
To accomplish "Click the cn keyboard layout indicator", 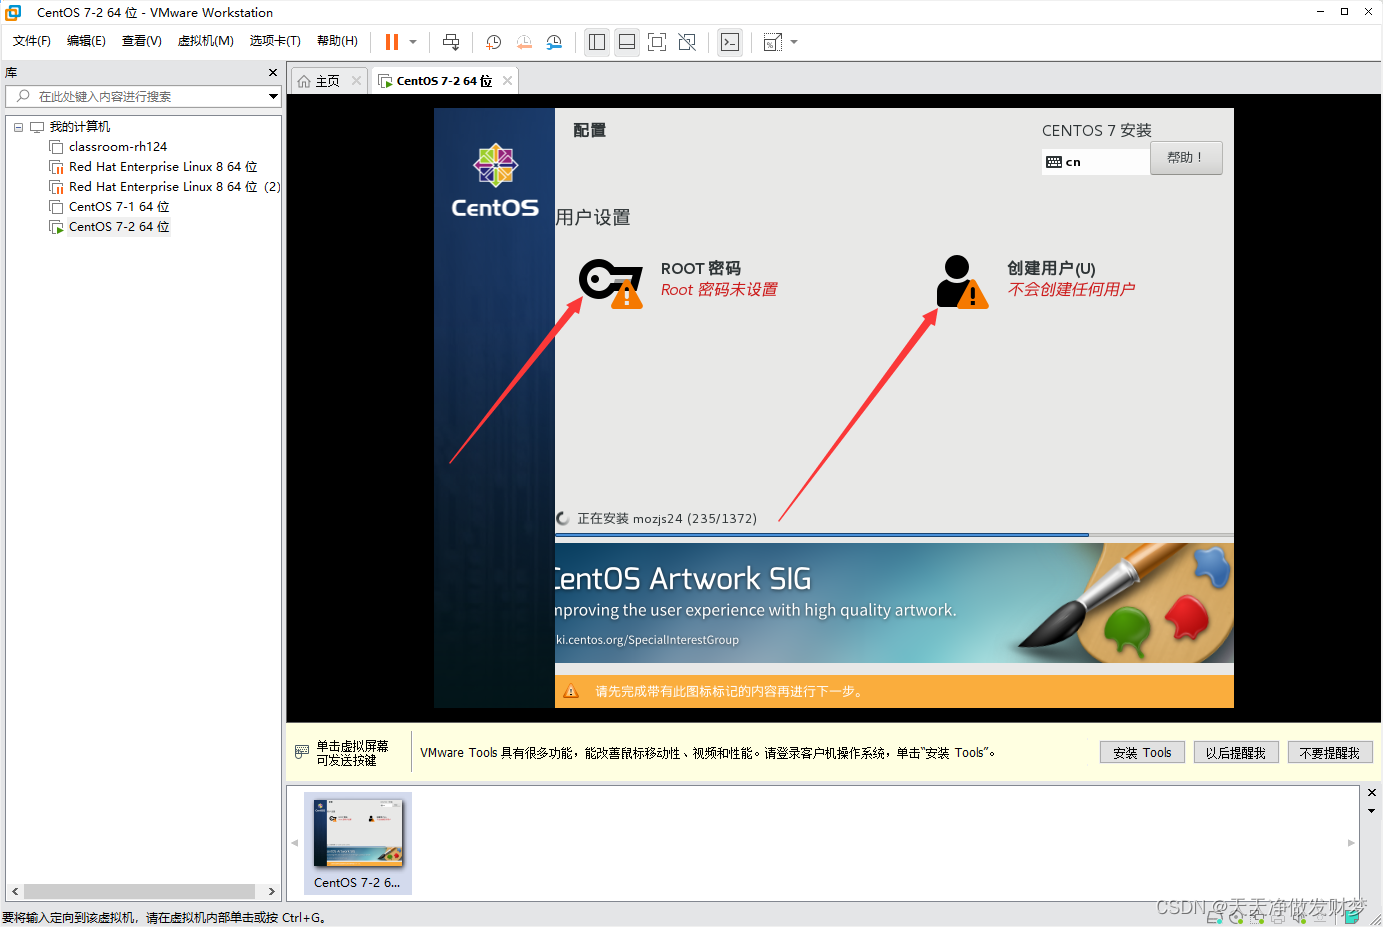I will pyautogui.click(x=1095, y=162).
